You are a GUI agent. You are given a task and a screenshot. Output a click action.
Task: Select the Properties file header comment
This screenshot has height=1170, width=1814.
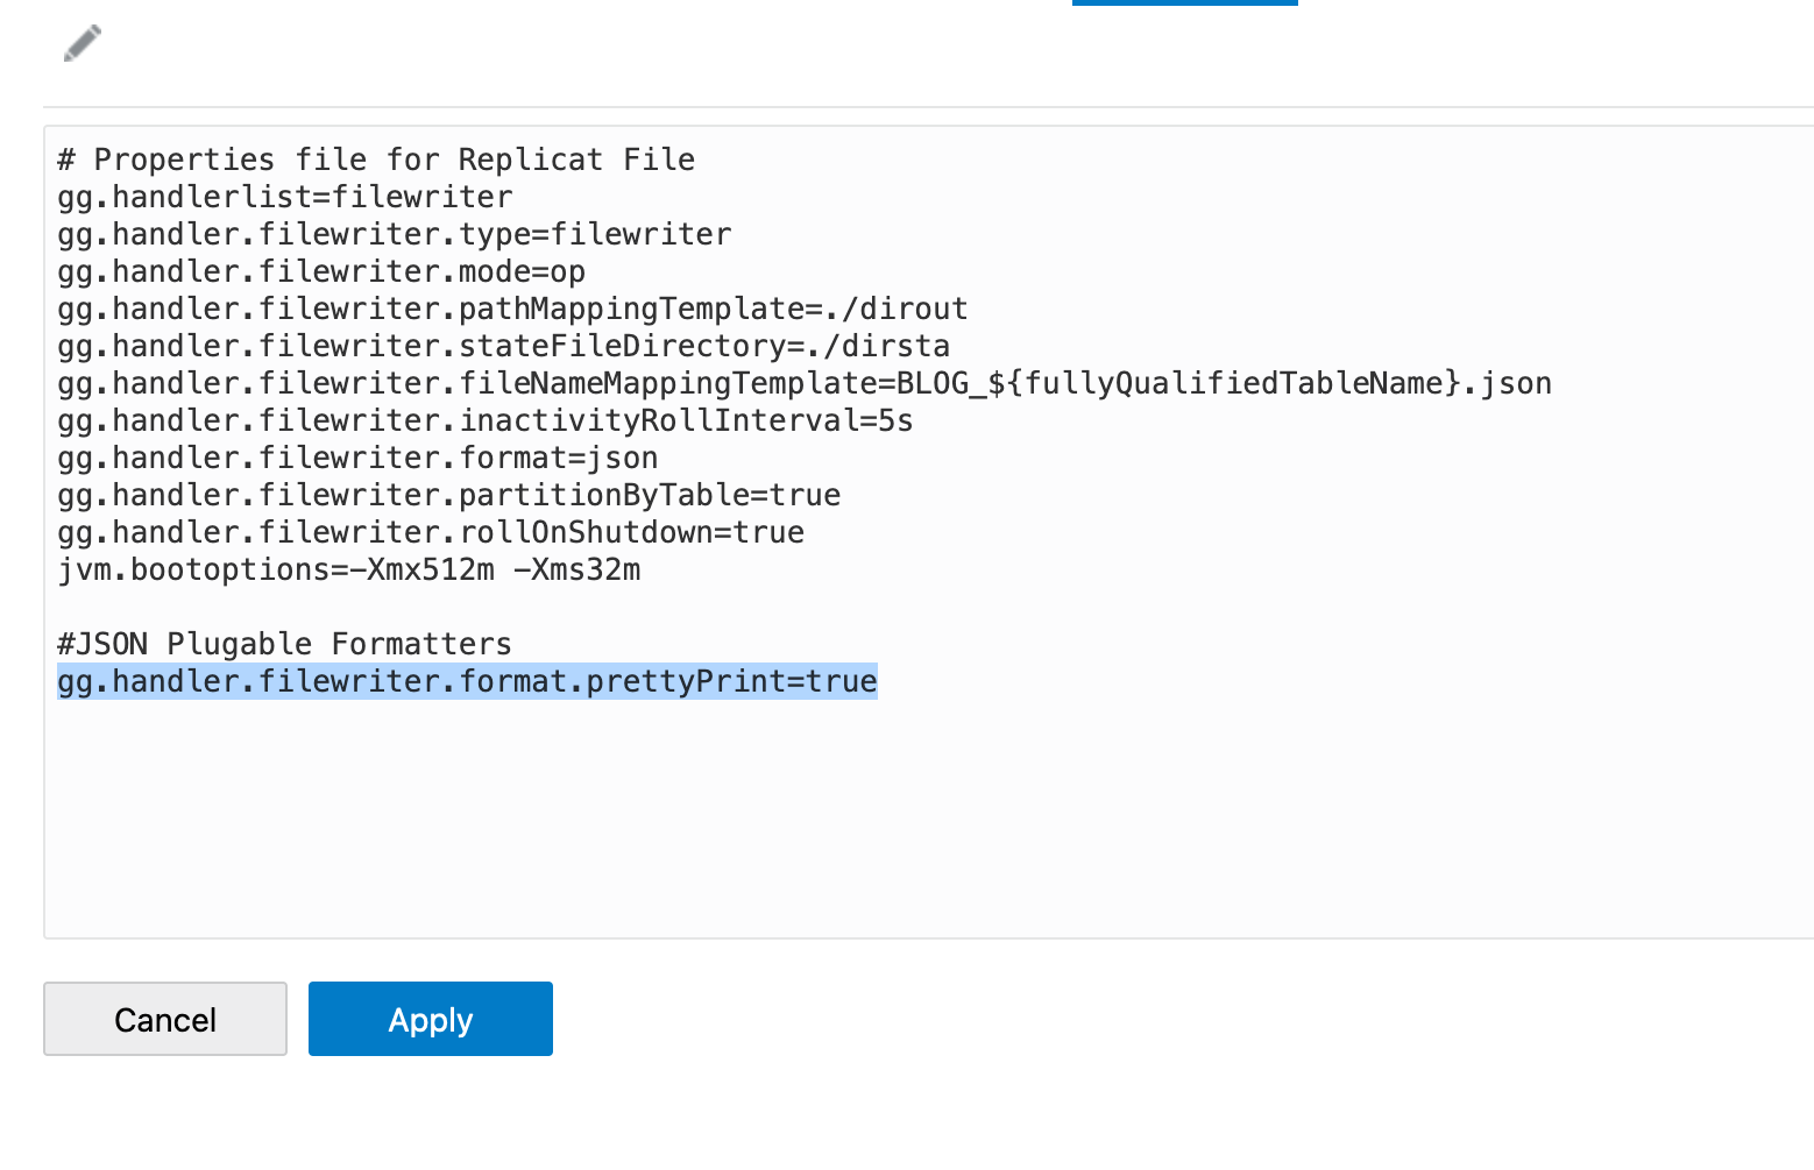click(x=374, y=158)
